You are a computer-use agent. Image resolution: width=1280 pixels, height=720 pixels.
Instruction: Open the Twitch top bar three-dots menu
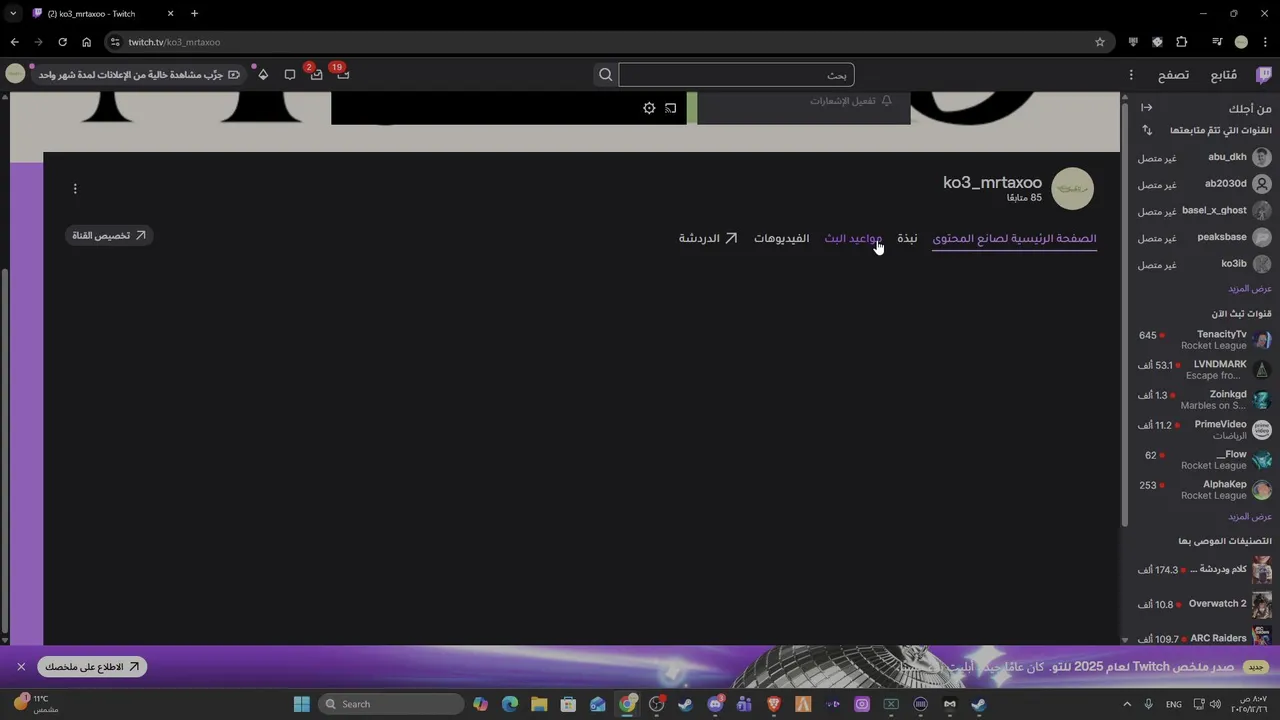pos(1131,75)
